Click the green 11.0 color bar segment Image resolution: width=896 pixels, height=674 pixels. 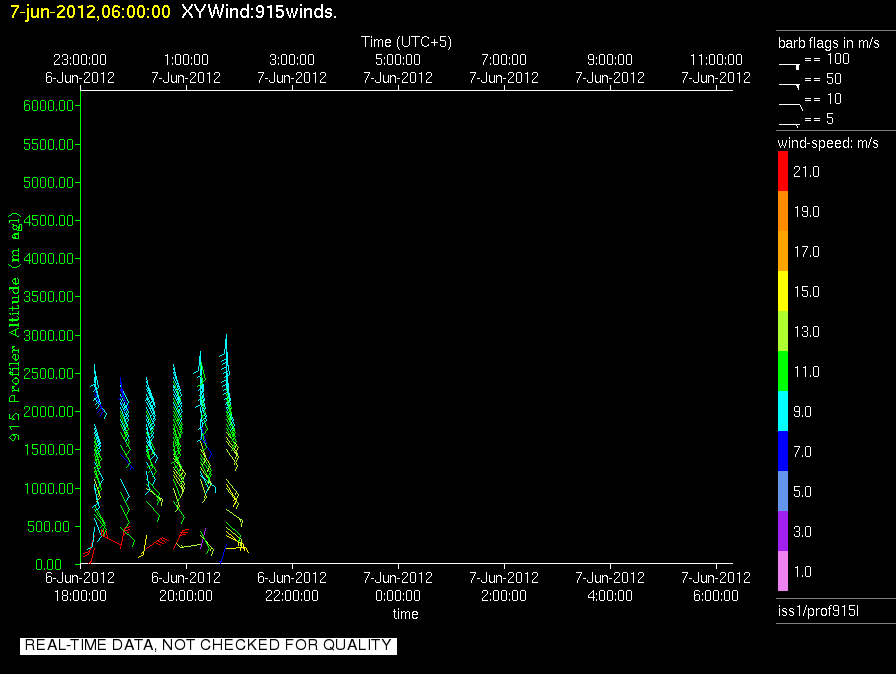pyautogui.click(x=783, y=372)
